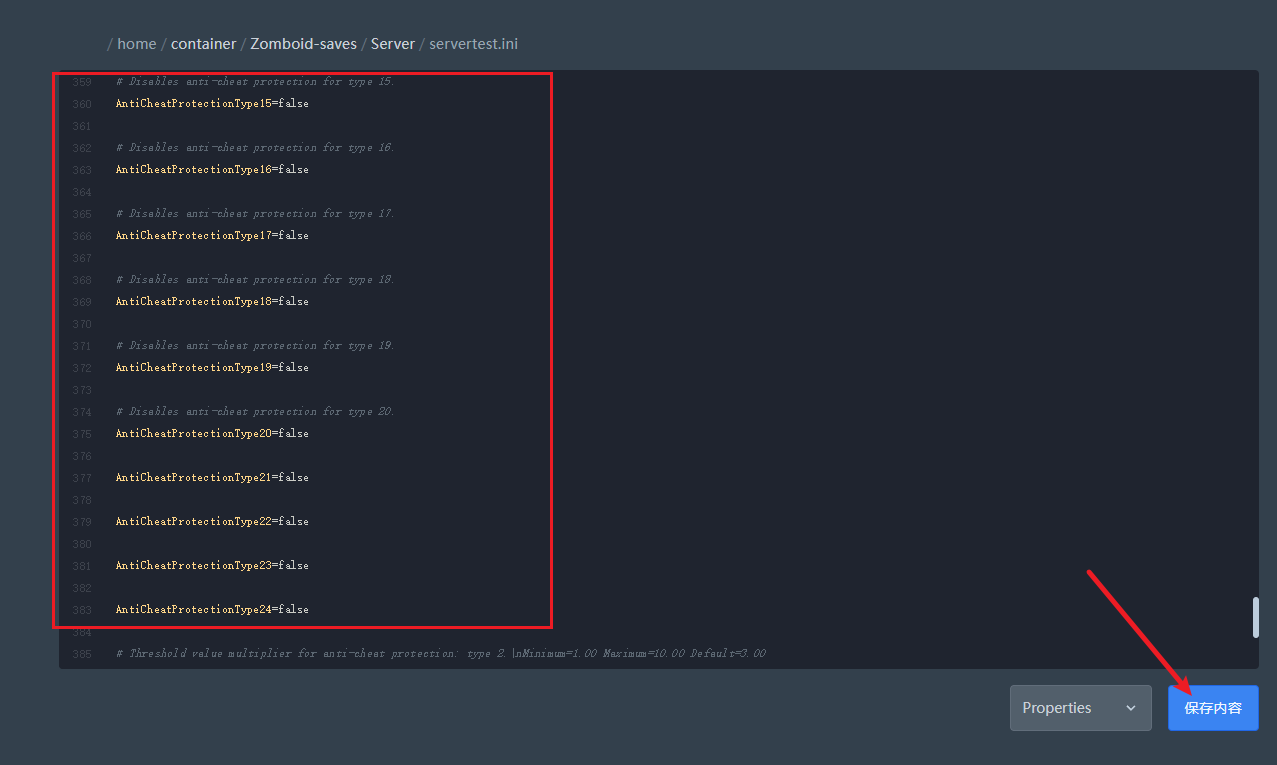Click the threshold value multiplier comment line

click(x=440, y=654)
